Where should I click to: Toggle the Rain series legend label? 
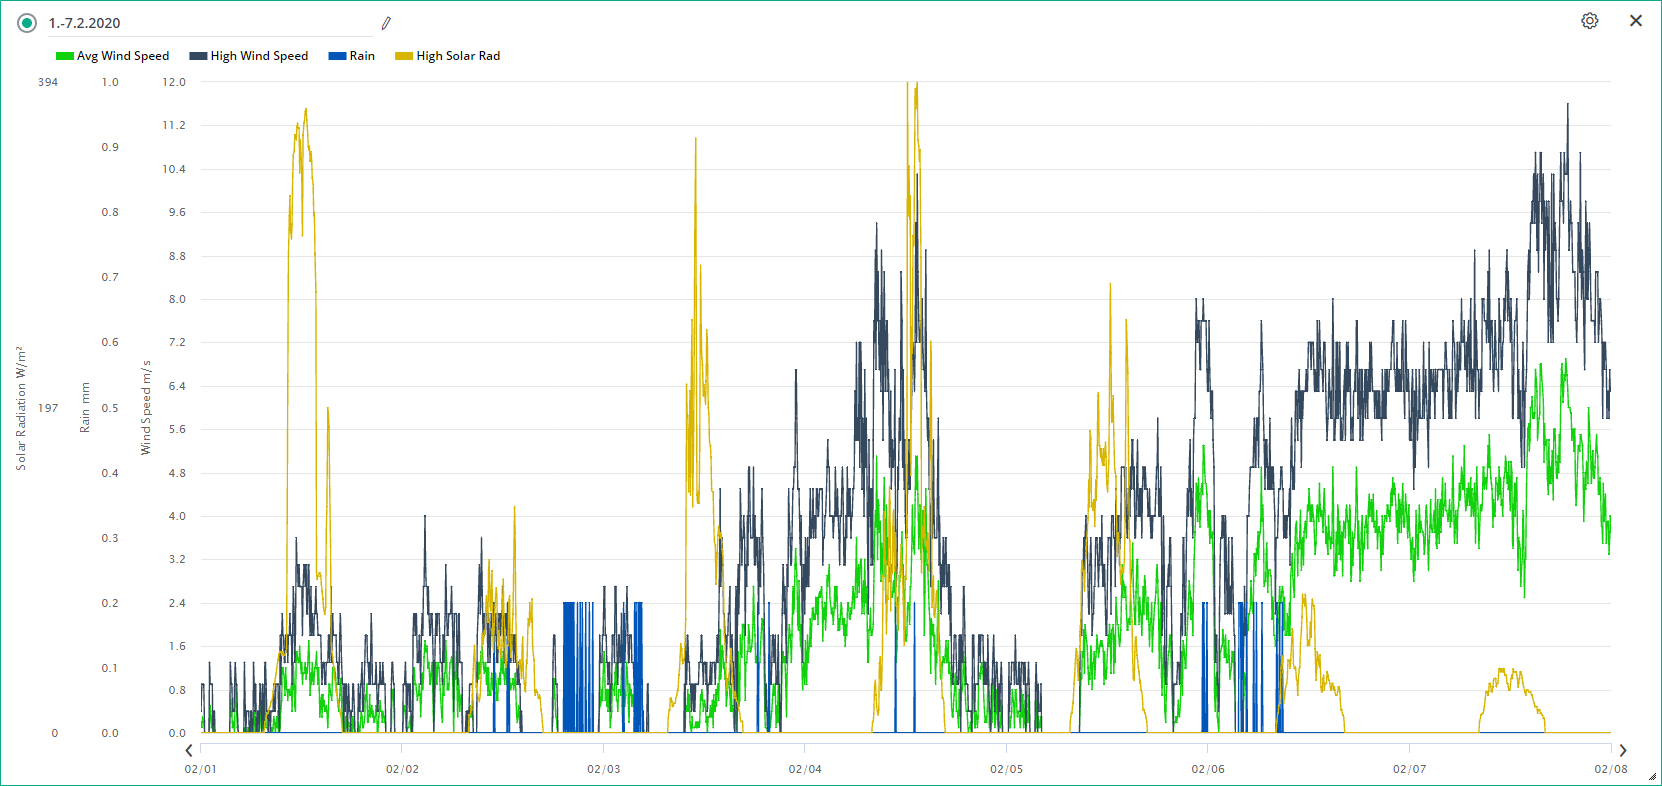362,56
